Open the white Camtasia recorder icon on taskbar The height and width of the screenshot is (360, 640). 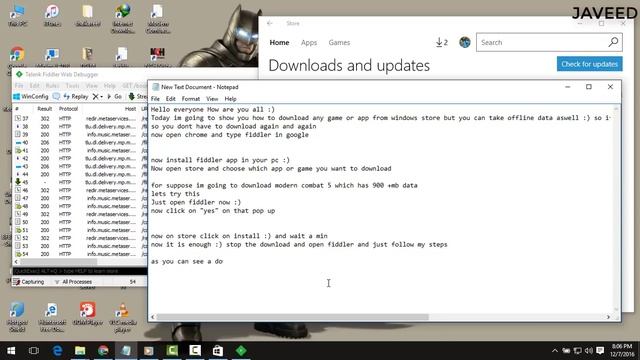click(195, 351)
